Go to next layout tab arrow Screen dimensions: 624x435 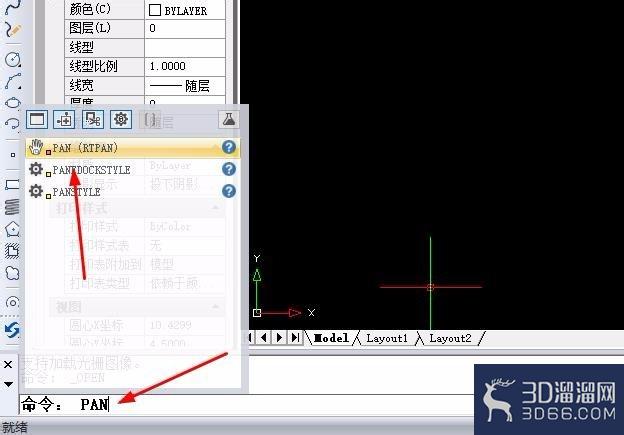coord(279,338)
